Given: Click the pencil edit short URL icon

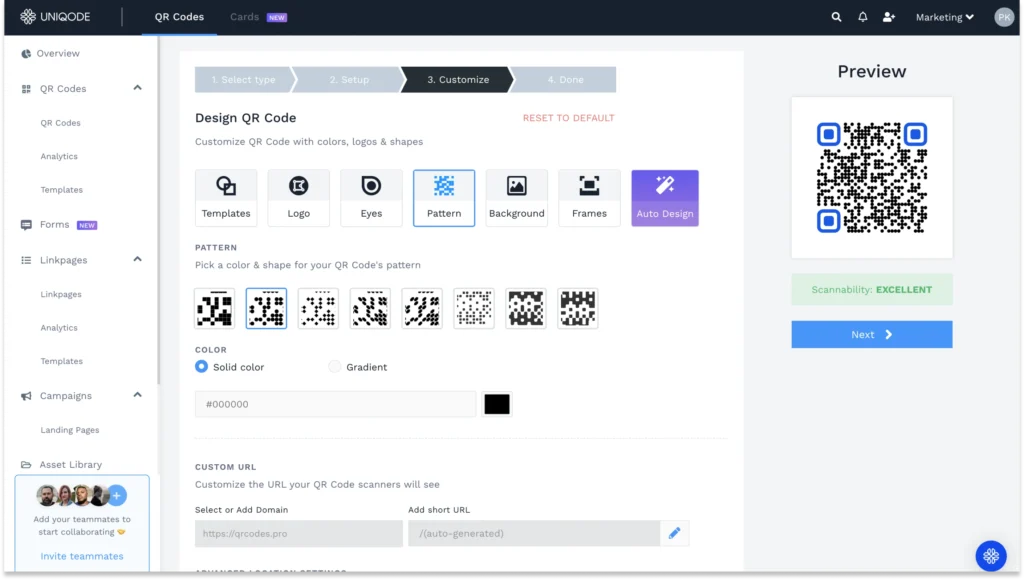Looking at the screenshot, I should [x=675, y=534].
